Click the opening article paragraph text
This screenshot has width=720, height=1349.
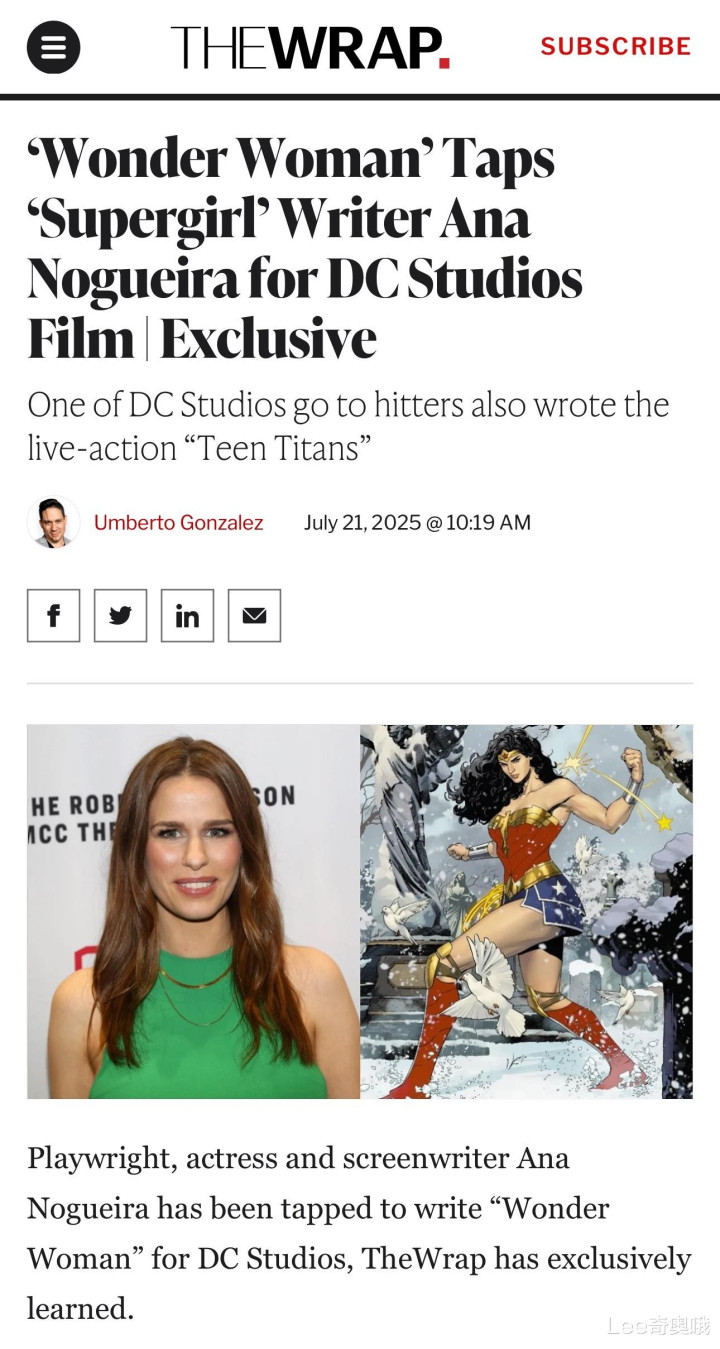pyautogui.click(x=359, y=1232)
